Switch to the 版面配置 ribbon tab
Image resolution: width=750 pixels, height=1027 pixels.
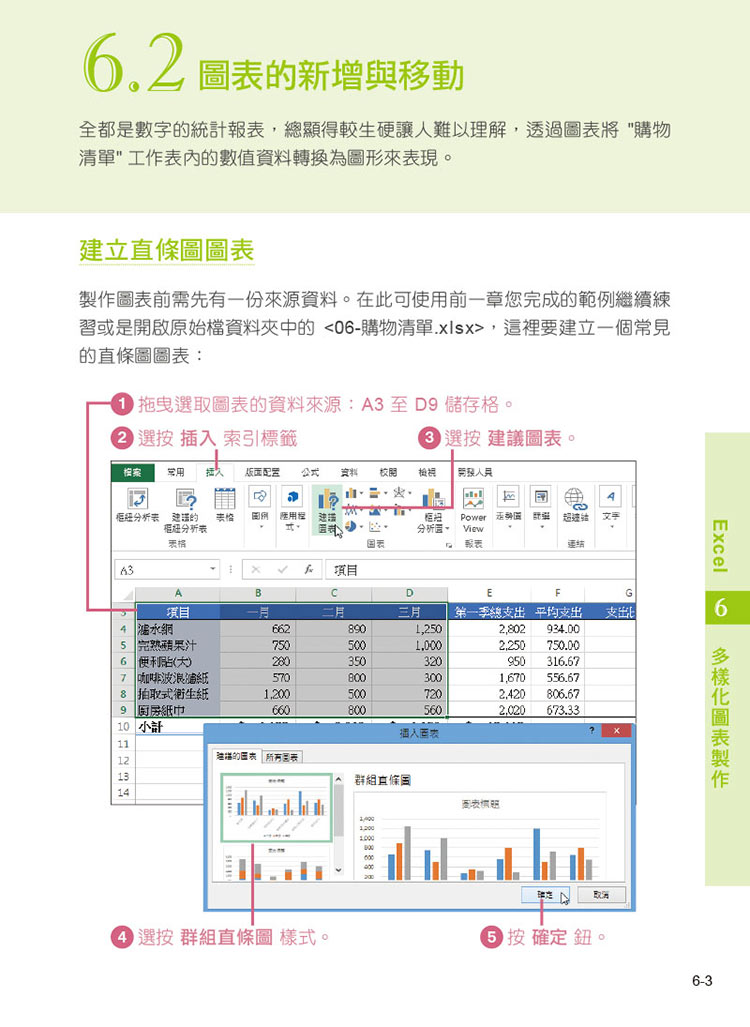pyautogui.click(x=262, y=471)
